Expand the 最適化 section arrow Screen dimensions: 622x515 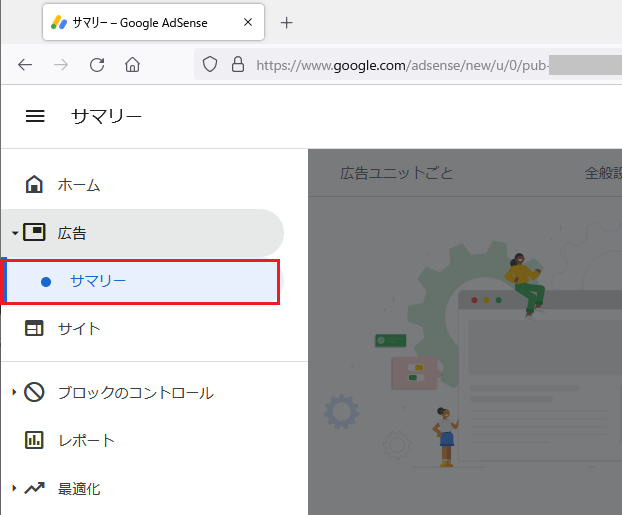14,489
